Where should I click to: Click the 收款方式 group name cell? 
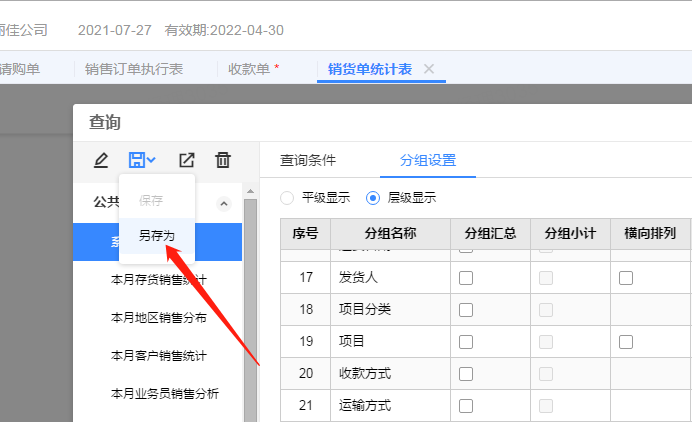click(391, 373)
